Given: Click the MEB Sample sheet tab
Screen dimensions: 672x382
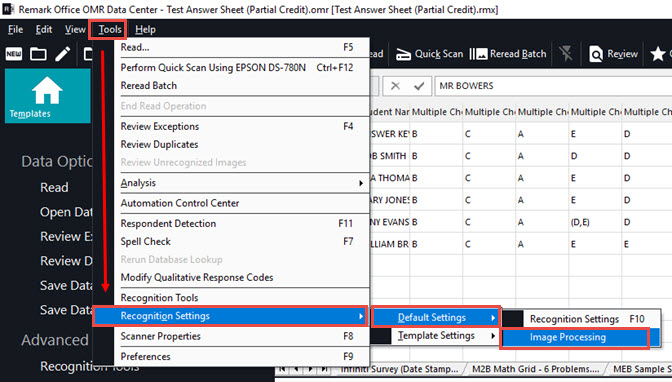Looking at the screenshot, I should pos(641,369).
